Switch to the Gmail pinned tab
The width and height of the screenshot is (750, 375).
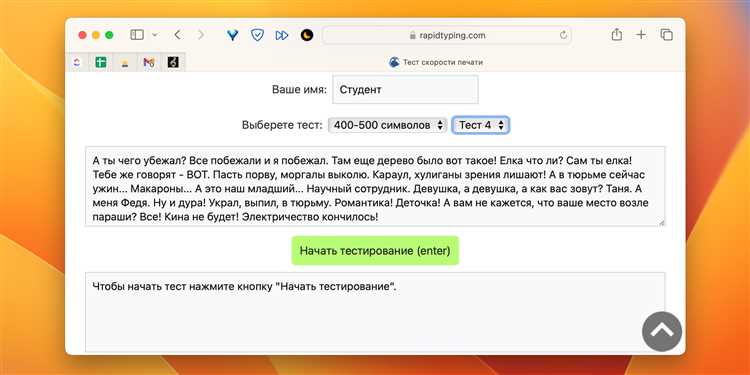(x=149, y=62)
